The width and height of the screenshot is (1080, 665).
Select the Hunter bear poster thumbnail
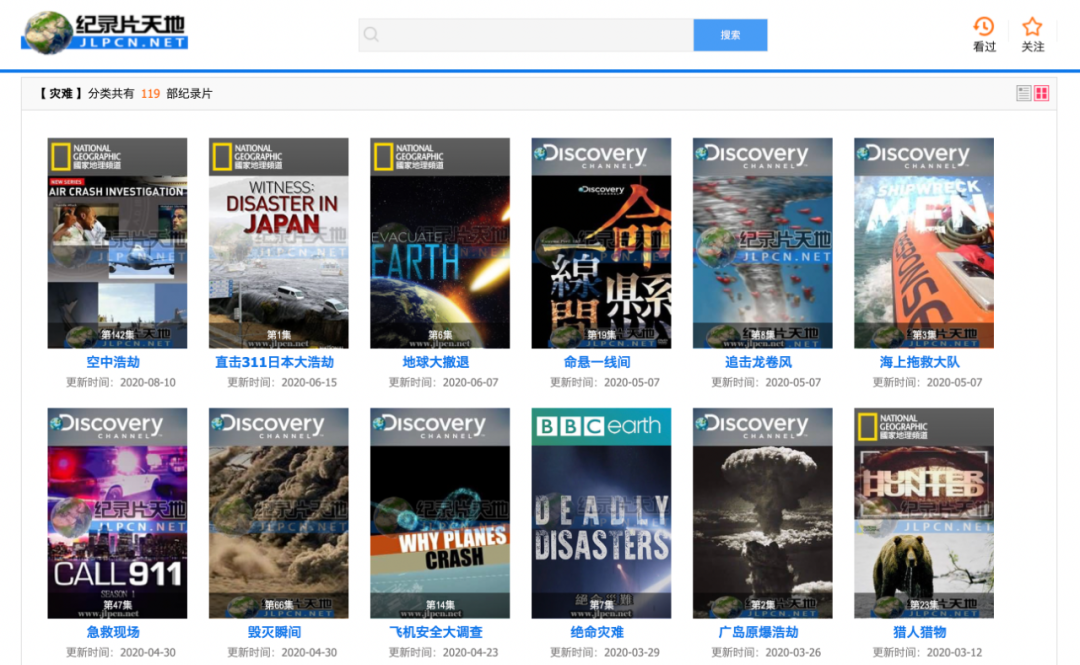(924, 513)
